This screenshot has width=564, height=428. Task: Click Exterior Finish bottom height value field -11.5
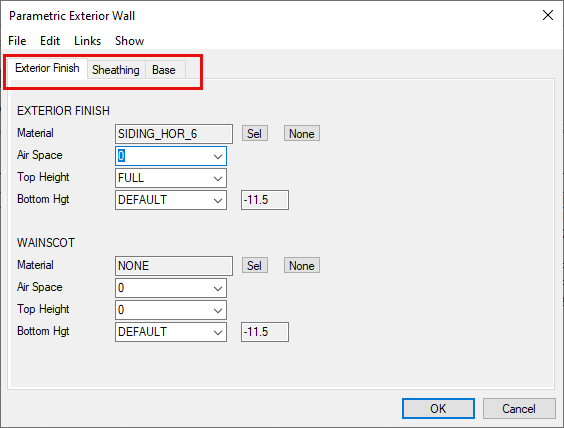tap(265, 200)
